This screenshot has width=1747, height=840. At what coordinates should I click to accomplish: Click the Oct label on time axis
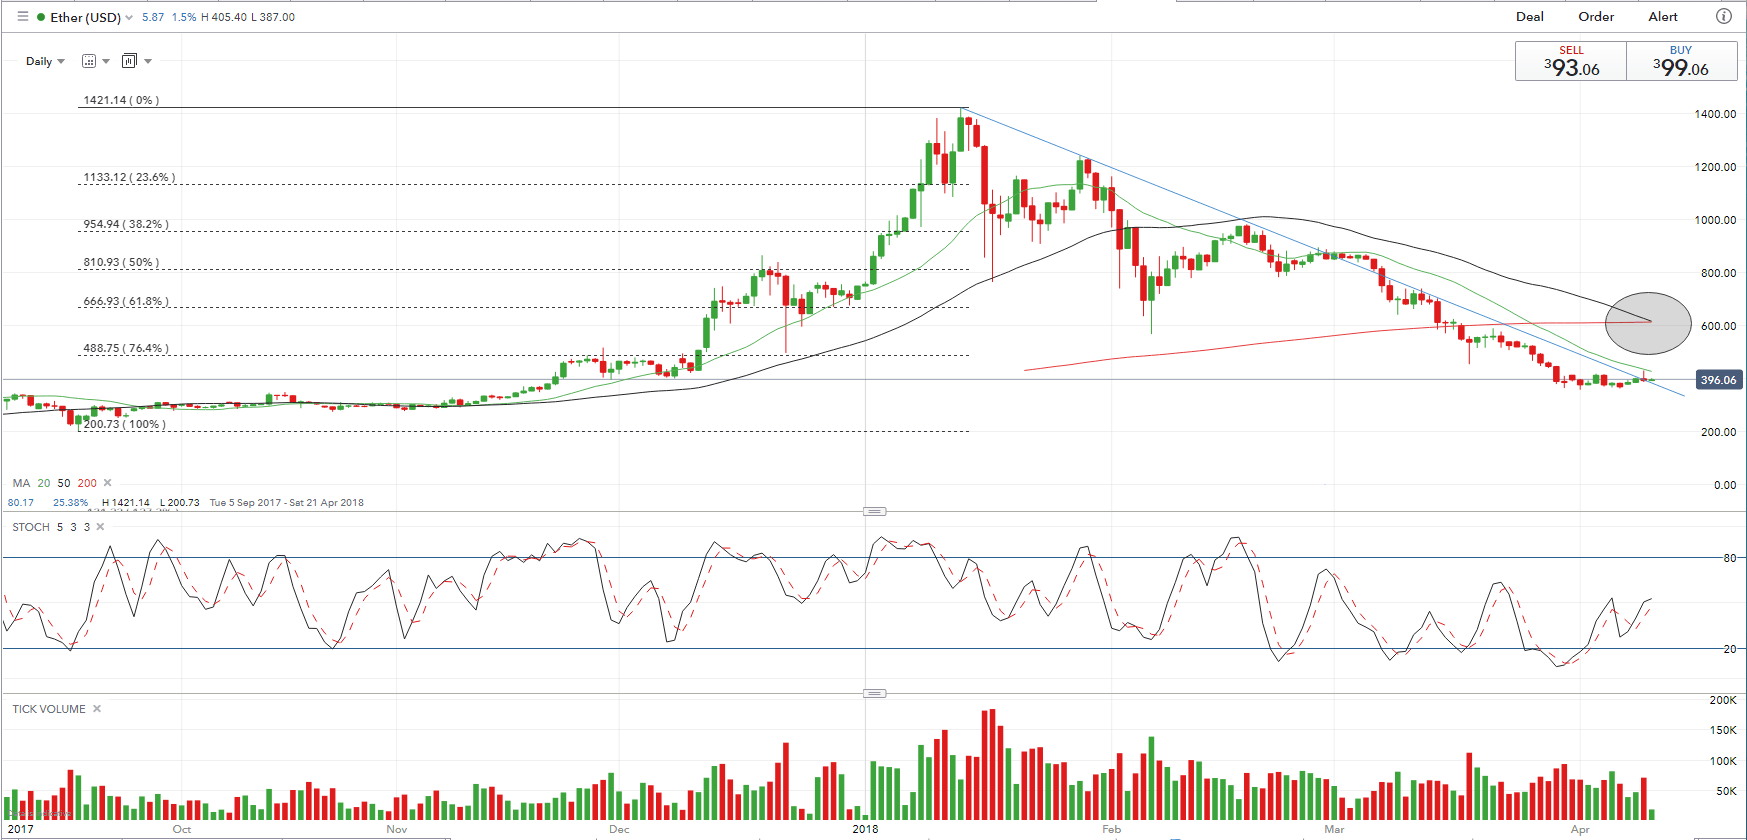[181, 829]
